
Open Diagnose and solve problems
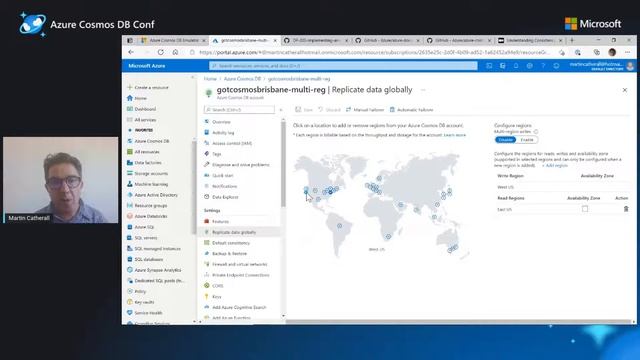(237, 165)
